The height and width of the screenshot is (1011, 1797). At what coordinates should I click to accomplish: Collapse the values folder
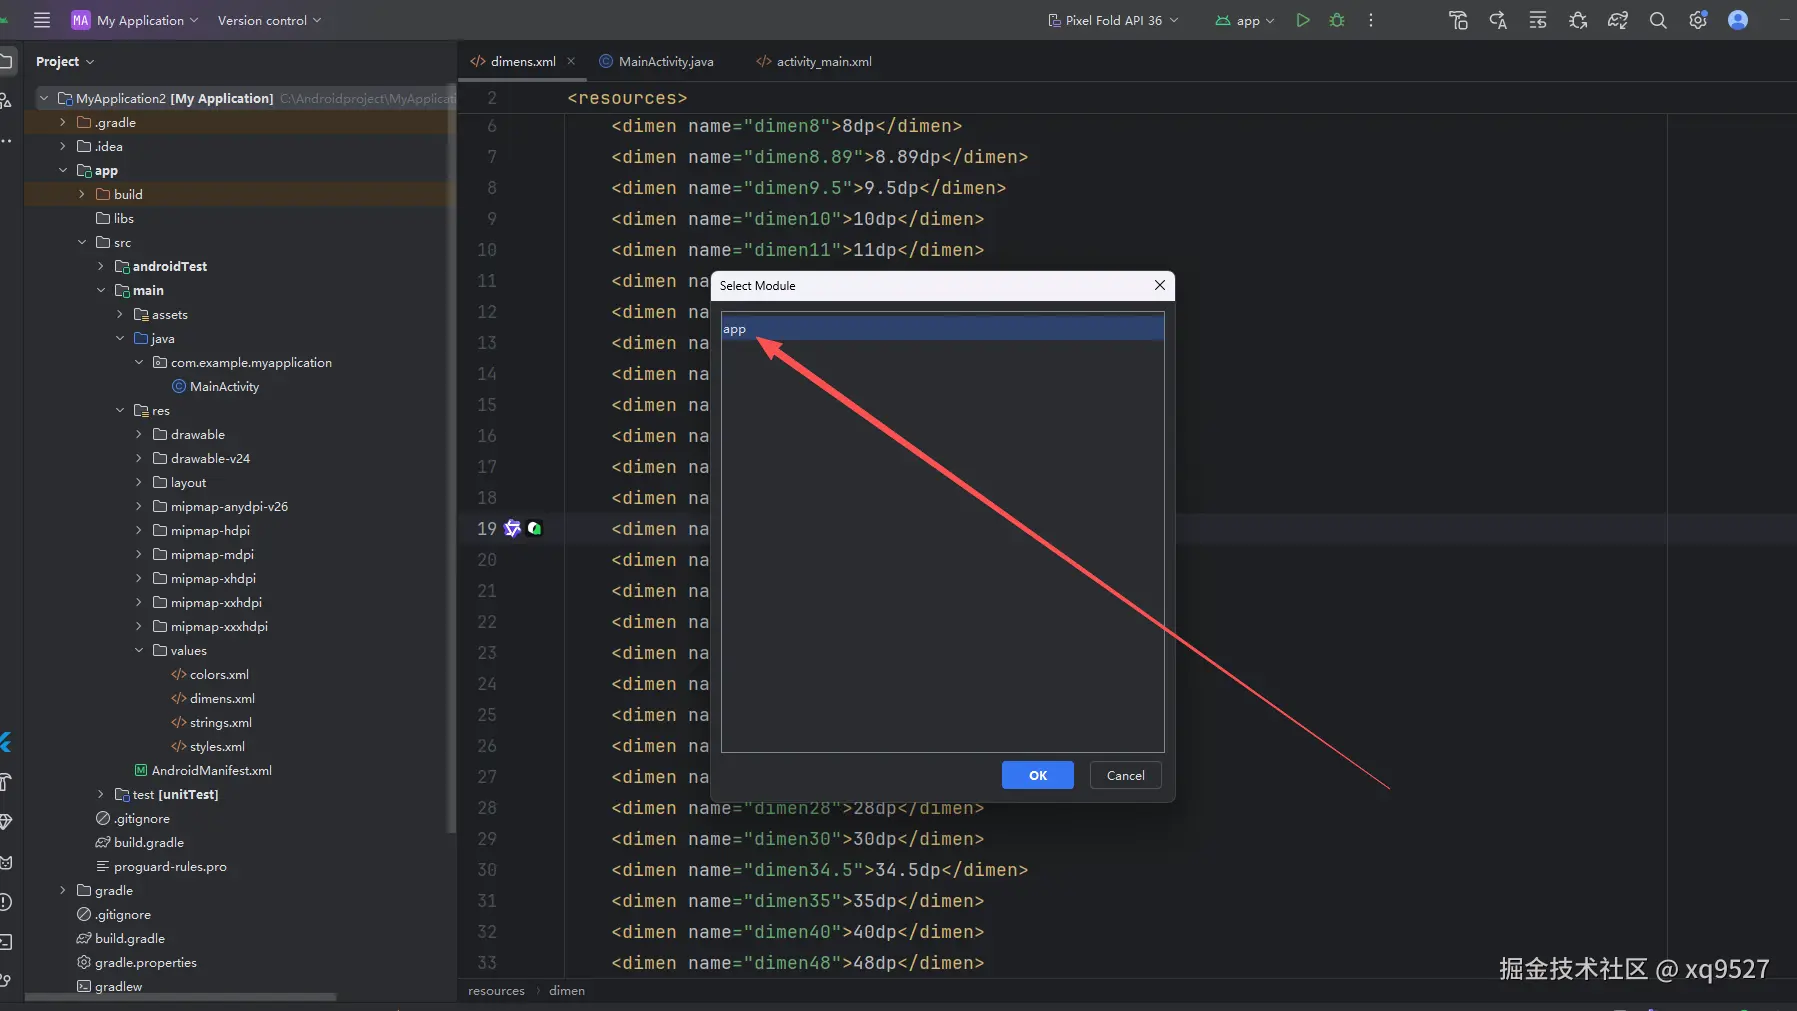pos(139,650)
